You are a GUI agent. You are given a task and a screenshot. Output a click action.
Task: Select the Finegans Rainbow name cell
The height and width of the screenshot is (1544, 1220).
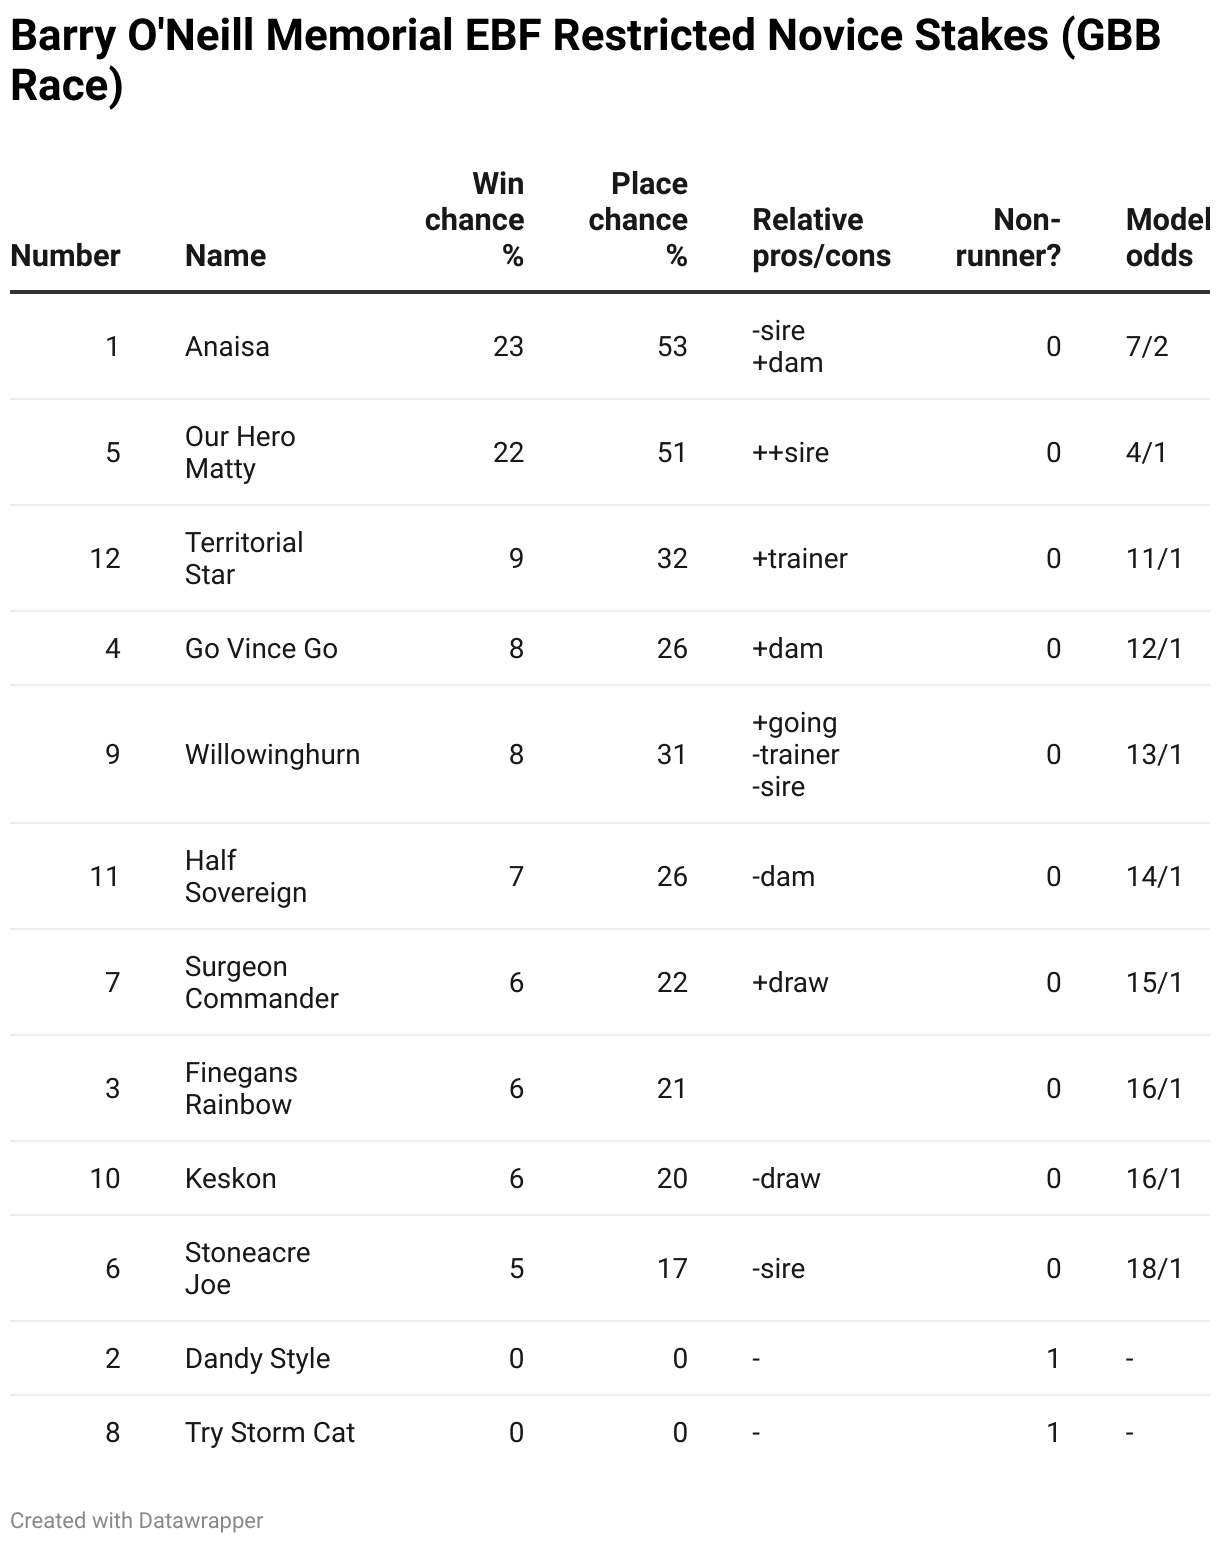[241, 1088]
